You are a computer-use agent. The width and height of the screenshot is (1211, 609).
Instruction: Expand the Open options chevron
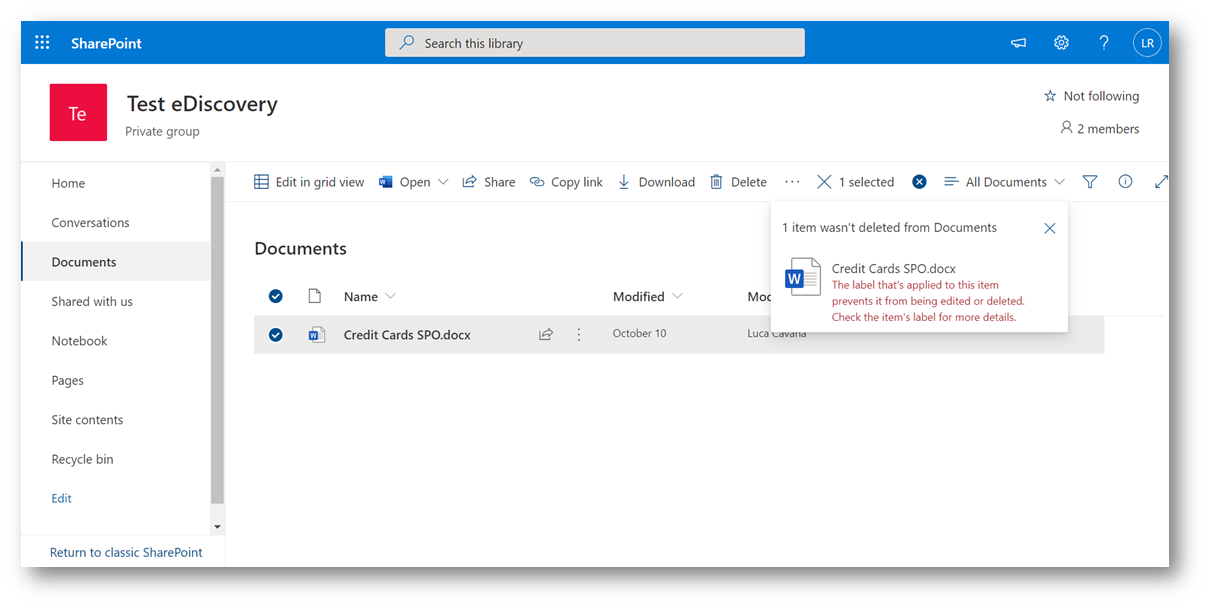[x=443, y=182]
